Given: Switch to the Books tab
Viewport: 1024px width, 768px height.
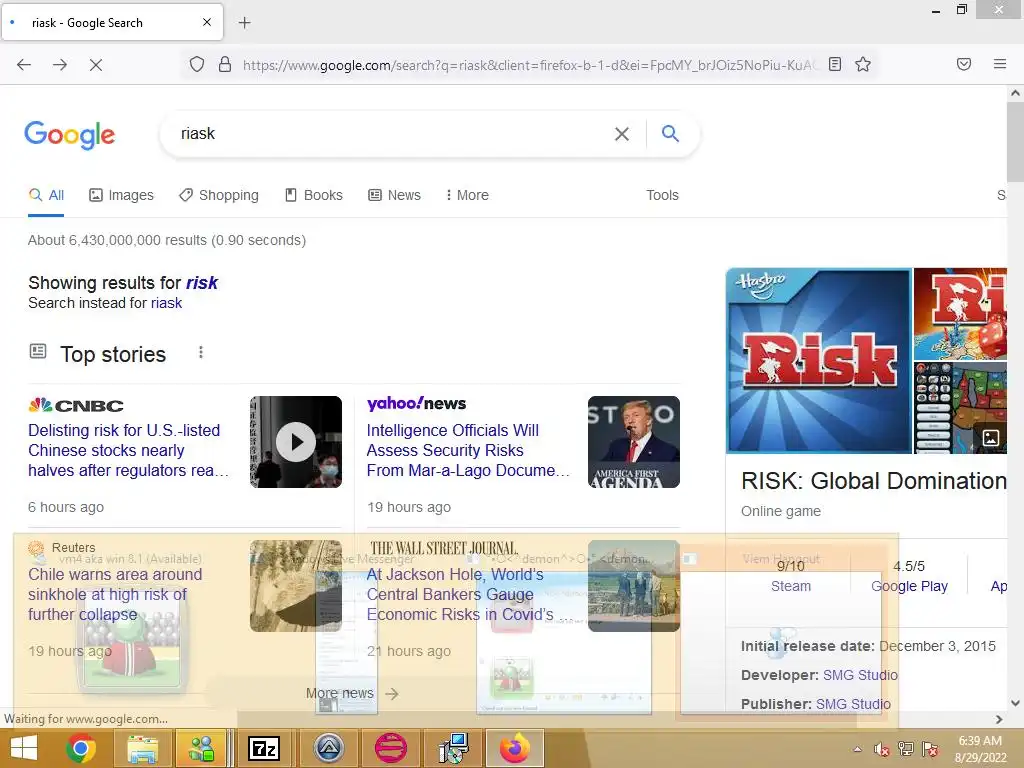Looking at the screenshot, I should (x=313, y=195).
